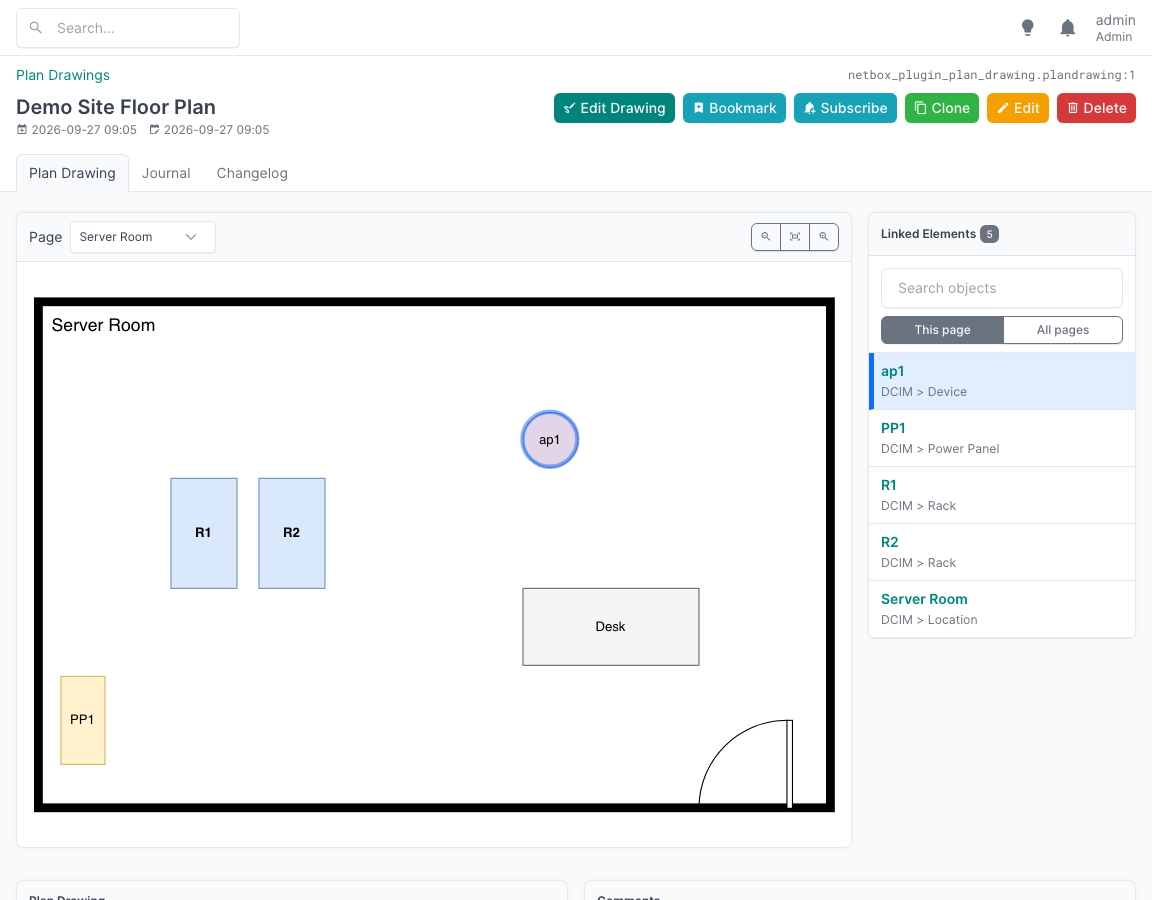This screenshot has height=900, width=1152.
Task: Focus the Search objects field
Action: tap(1001, 288)
